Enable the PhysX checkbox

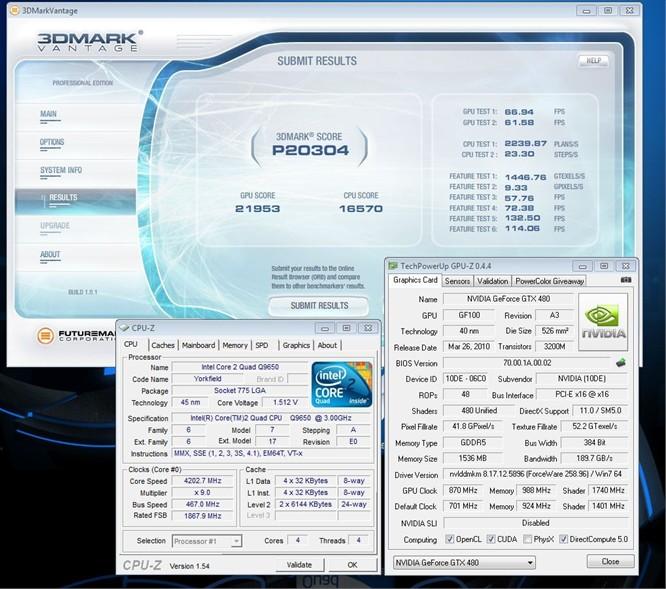point(527,539)
